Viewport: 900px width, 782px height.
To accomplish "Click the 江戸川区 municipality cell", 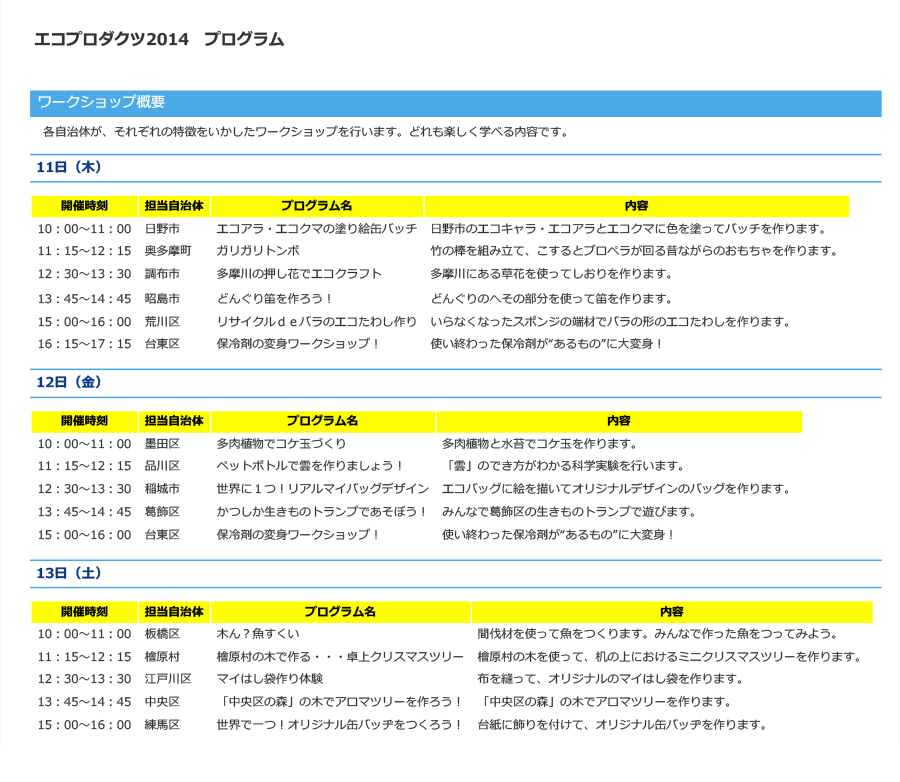I will [x=168, y=679].
